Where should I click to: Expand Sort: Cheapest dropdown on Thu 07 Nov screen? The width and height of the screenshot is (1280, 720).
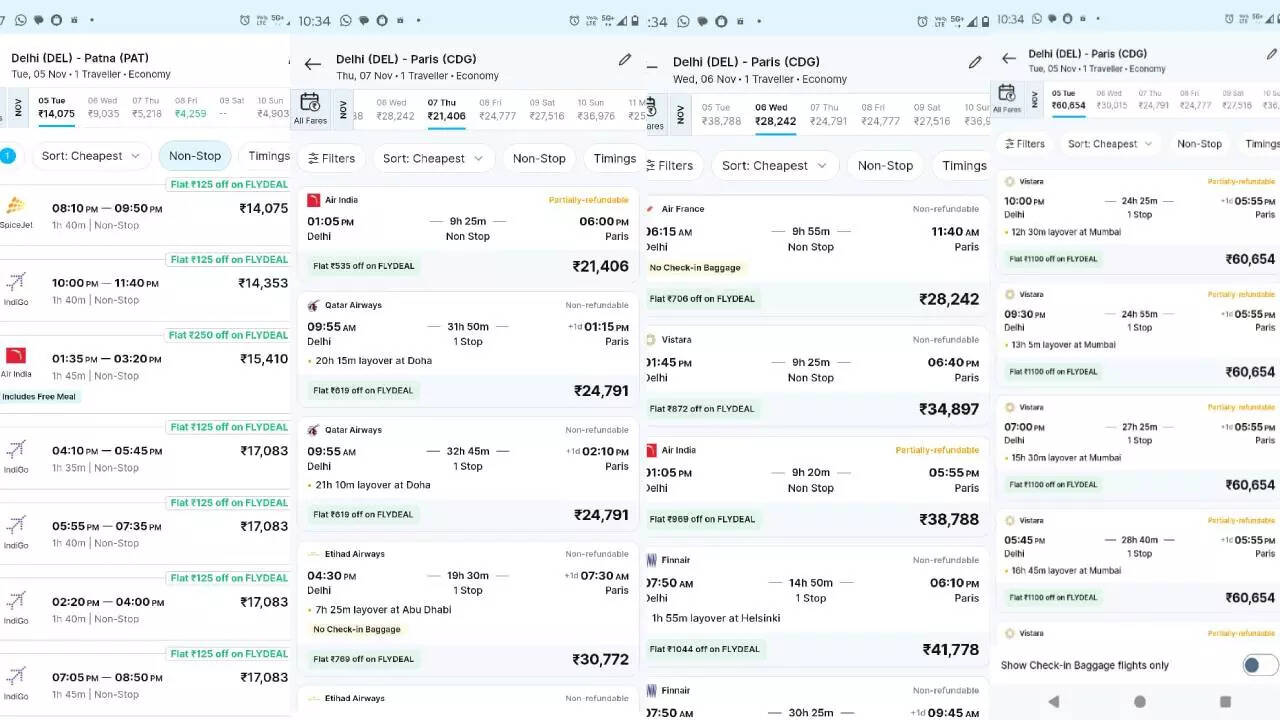click(433, 159)
